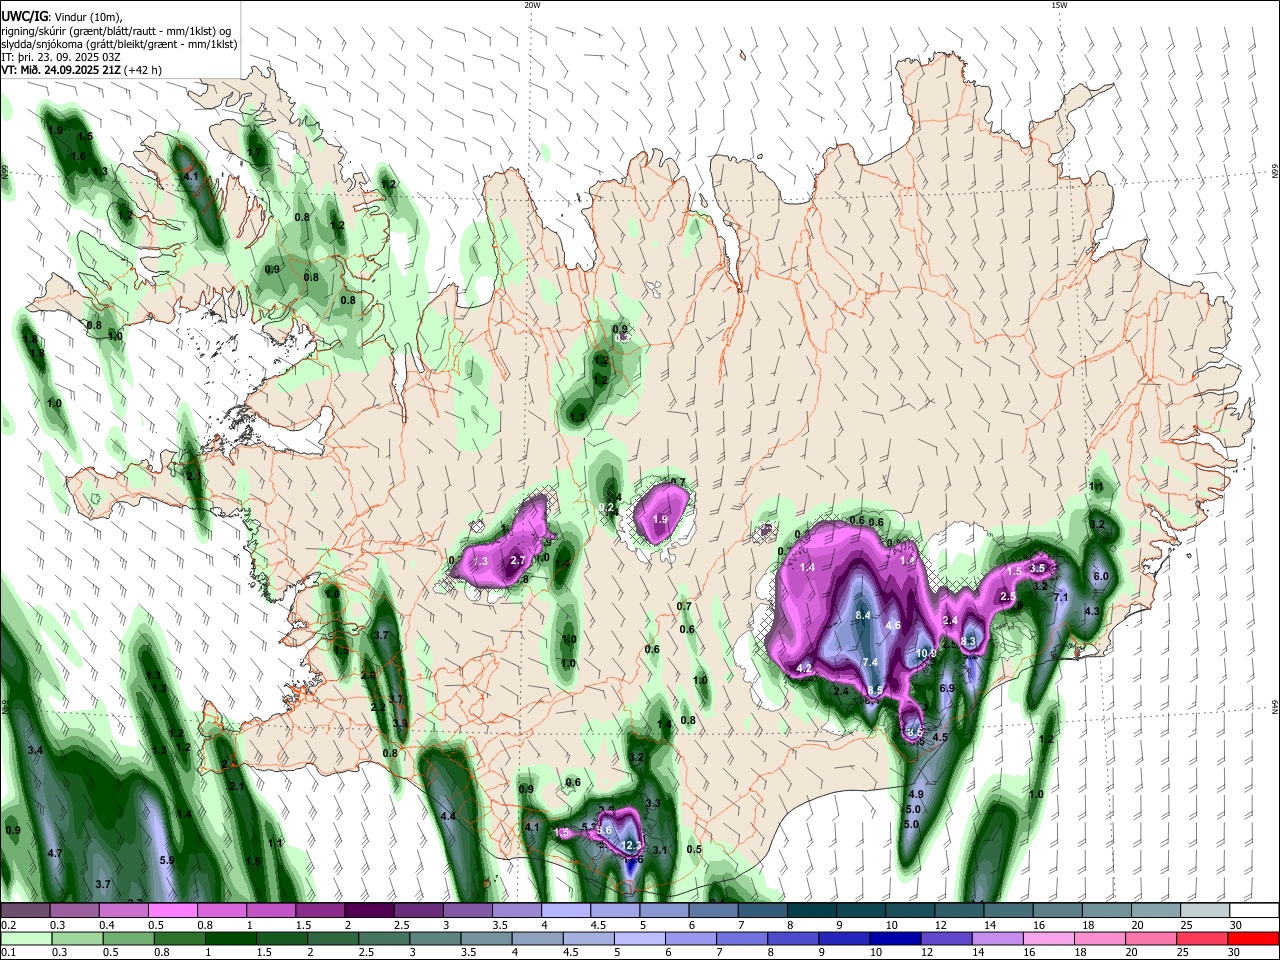
Task: Select the '3.4' precipitation value
Action: tap(35, 750)
